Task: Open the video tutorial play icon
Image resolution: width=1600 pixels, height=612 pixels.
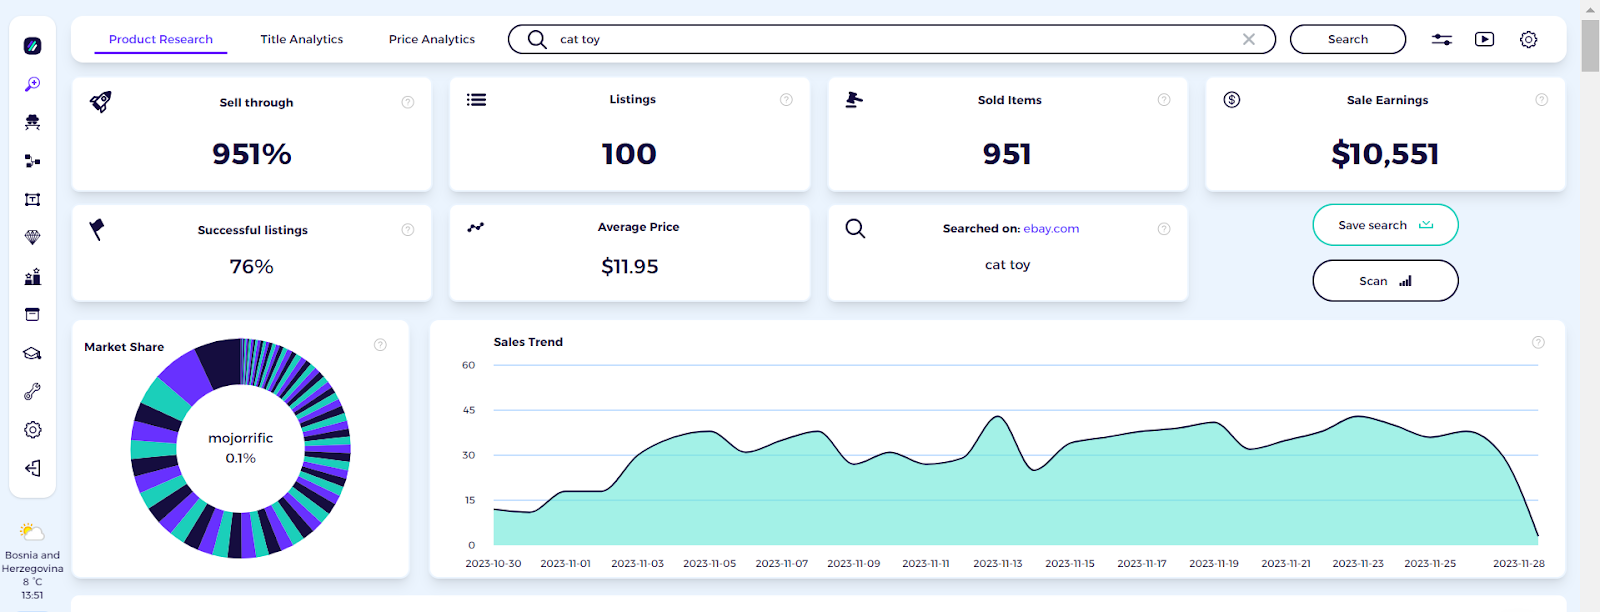Action: [x=1485, y=39]
